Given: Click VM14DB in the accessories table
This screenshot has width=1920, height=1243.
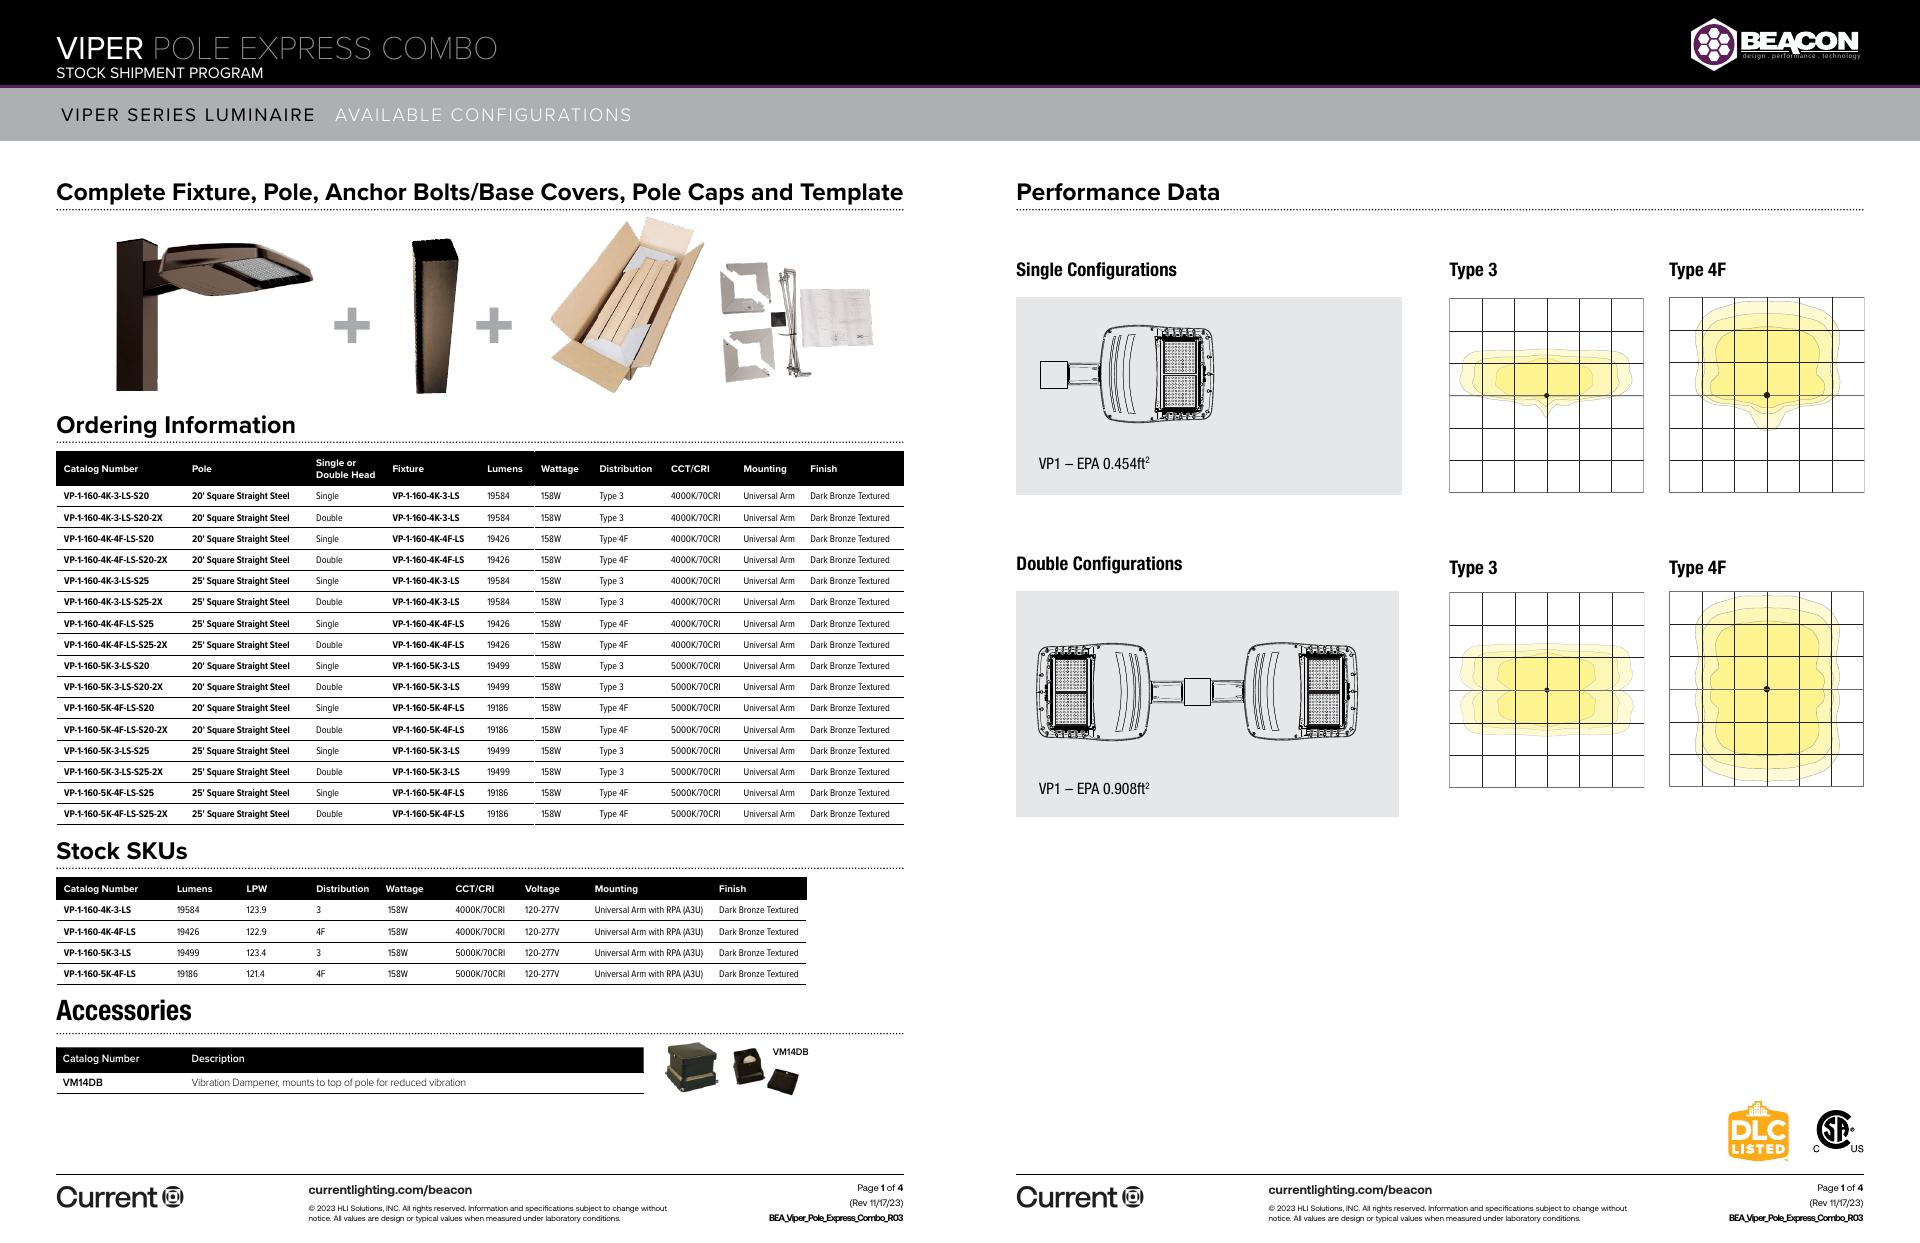Looking at the screenshot, I should pos(82,1083).
